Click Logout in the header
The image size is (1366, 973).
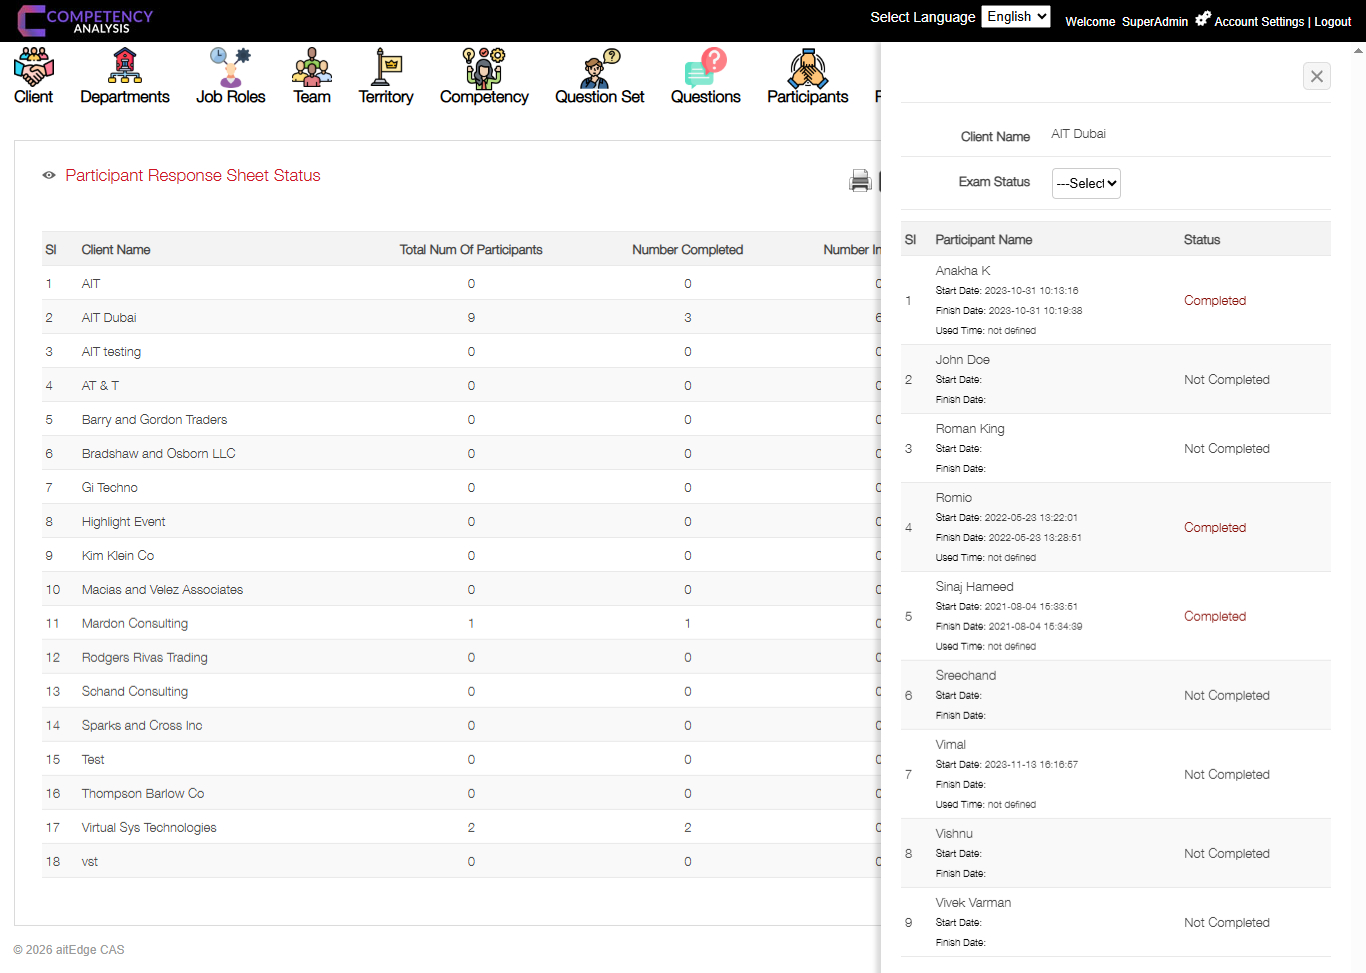click(x=1332, y=21)
